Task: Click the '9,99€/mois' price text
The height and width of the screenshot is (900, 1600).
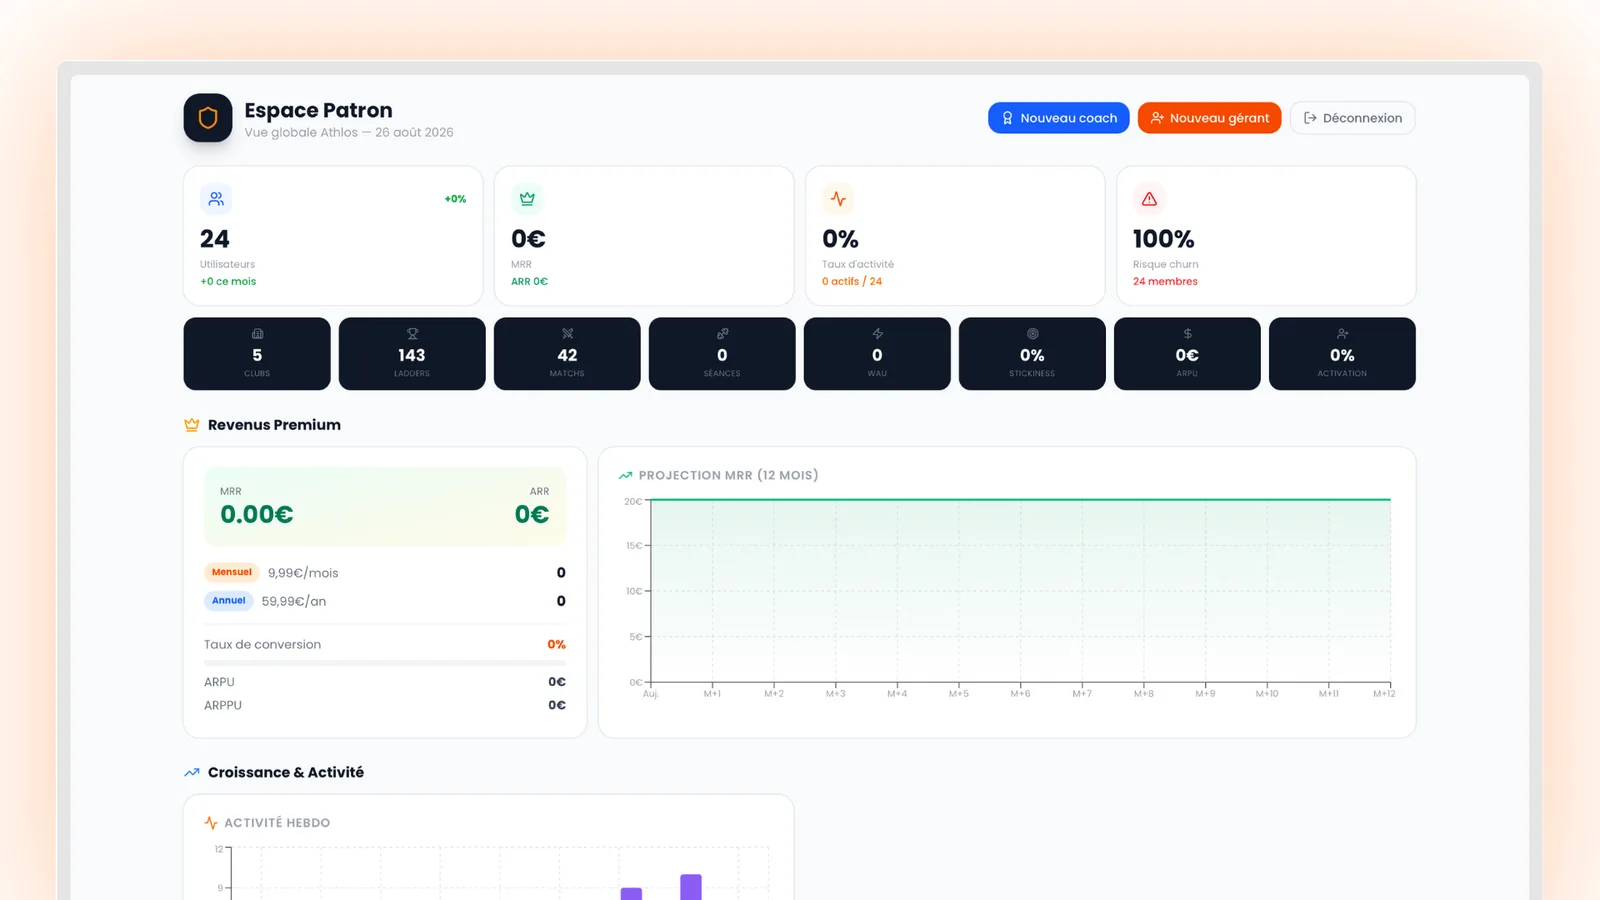Action: 303,573
